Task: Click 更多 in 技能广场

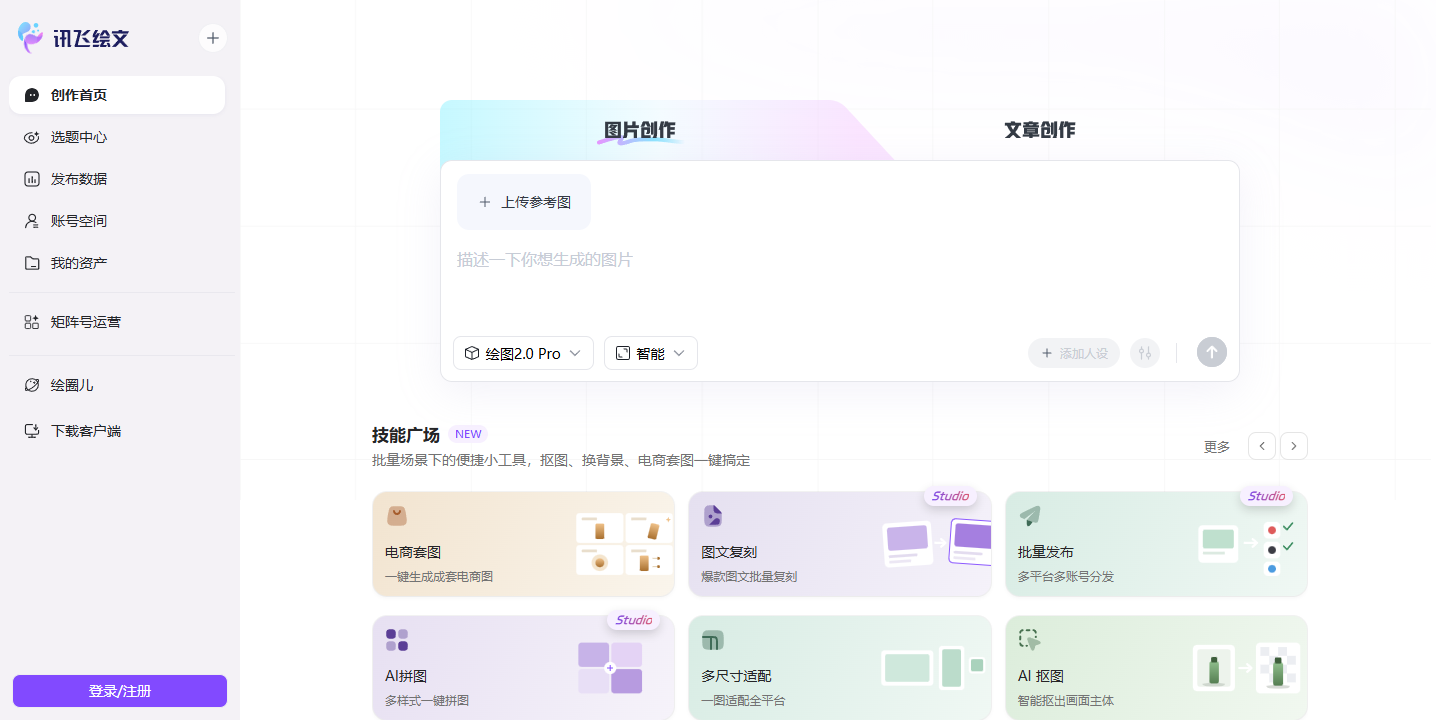Action: pos(1217,447)
